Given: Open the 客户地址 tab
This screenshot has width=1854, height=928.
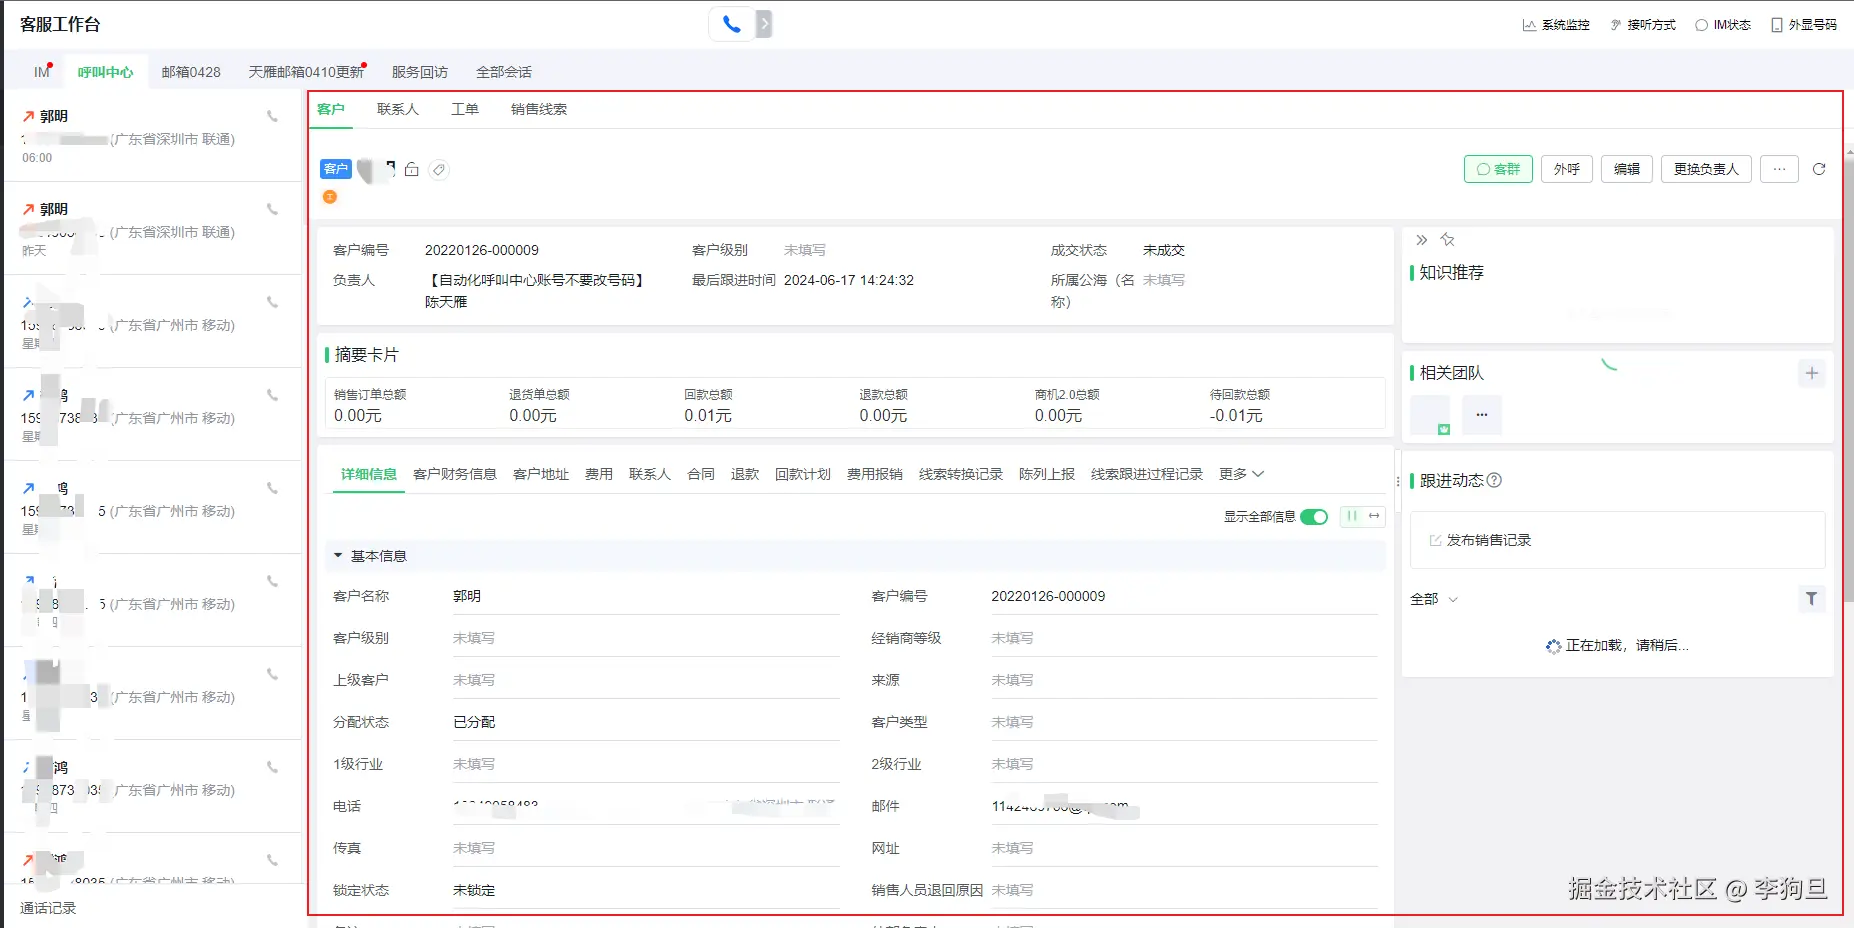Looking at the screenshot, I should tap(541, 474).
